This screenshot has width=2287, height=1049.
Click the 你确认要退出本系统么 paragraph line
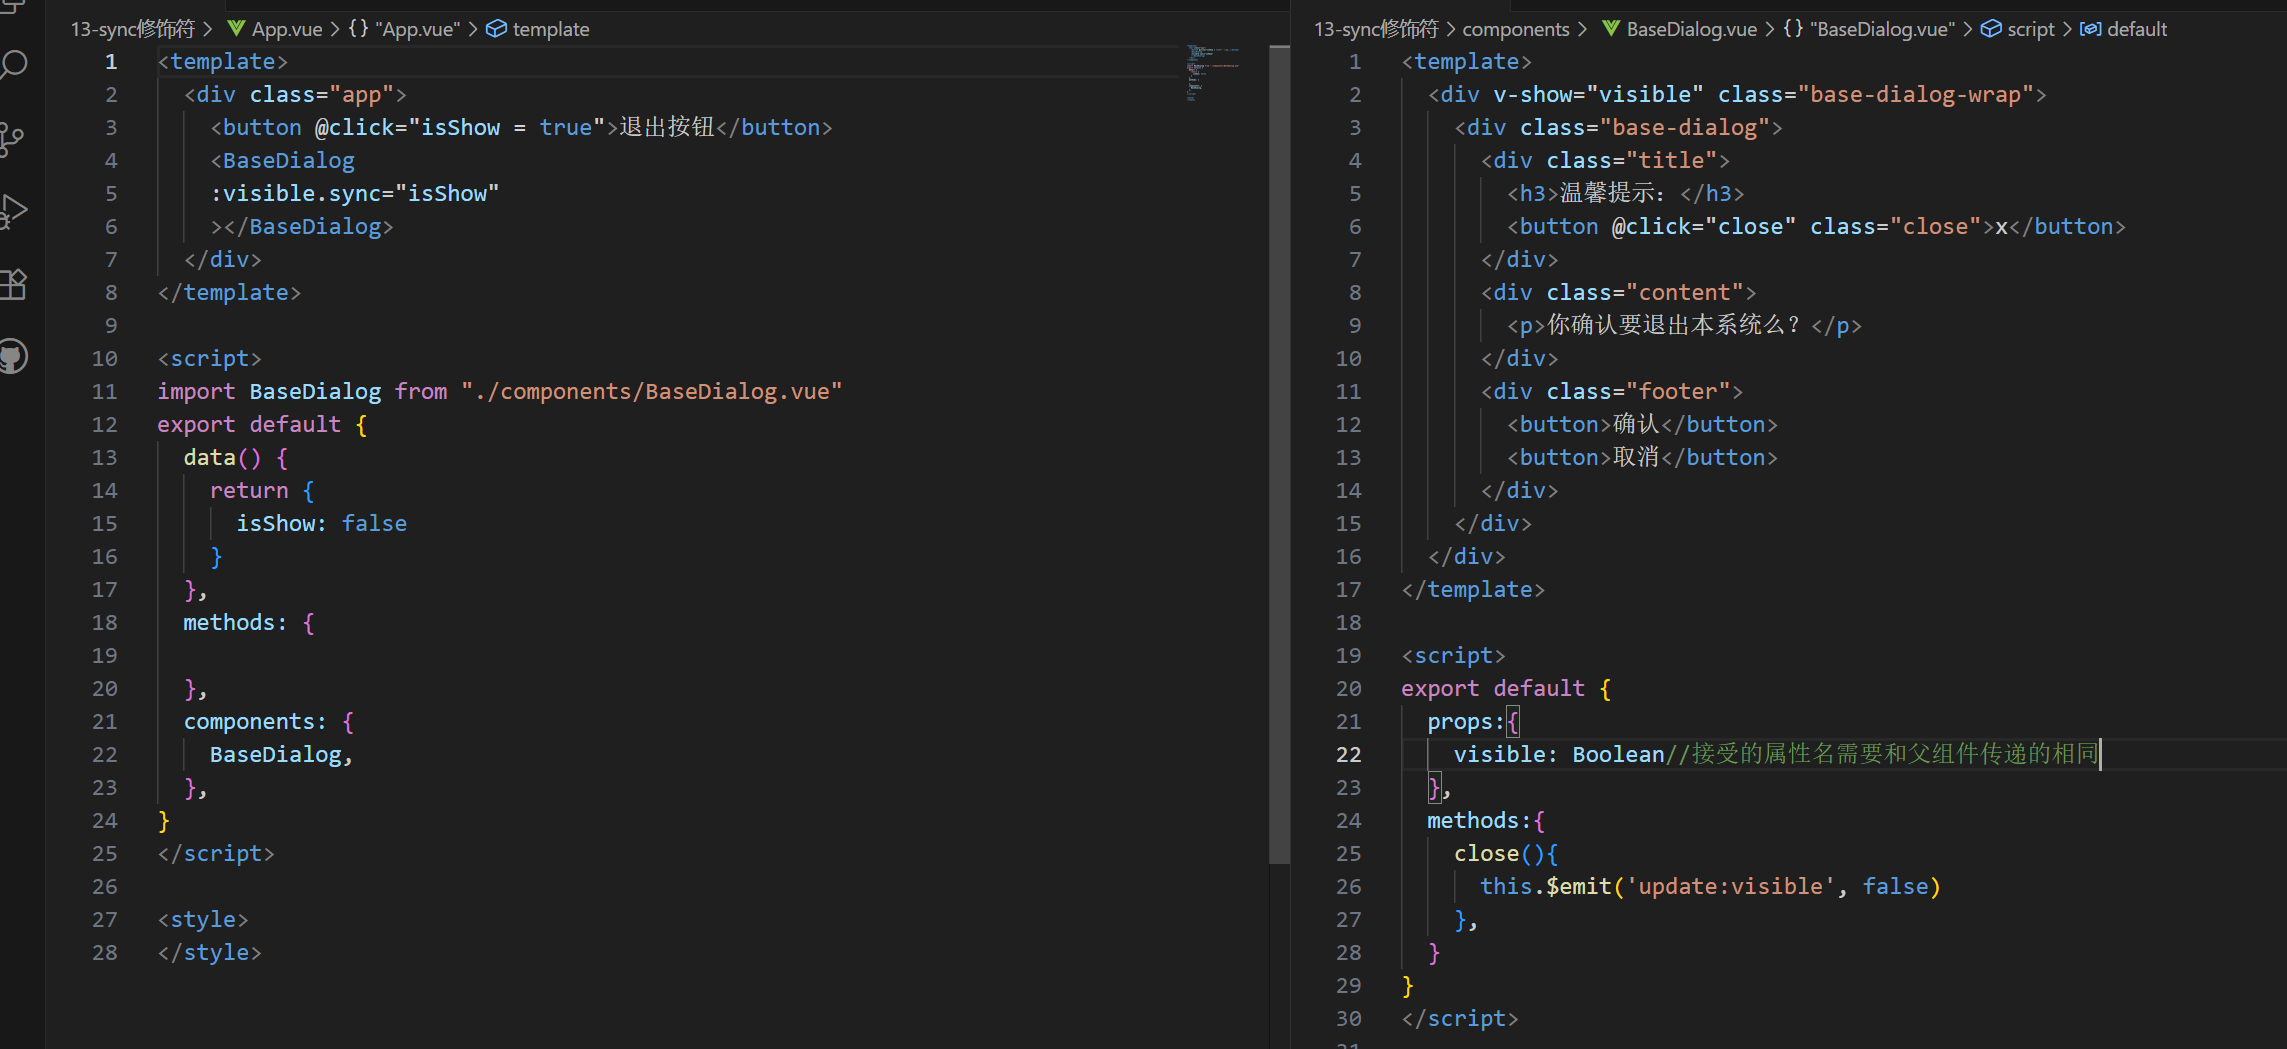pos(1684,326)
